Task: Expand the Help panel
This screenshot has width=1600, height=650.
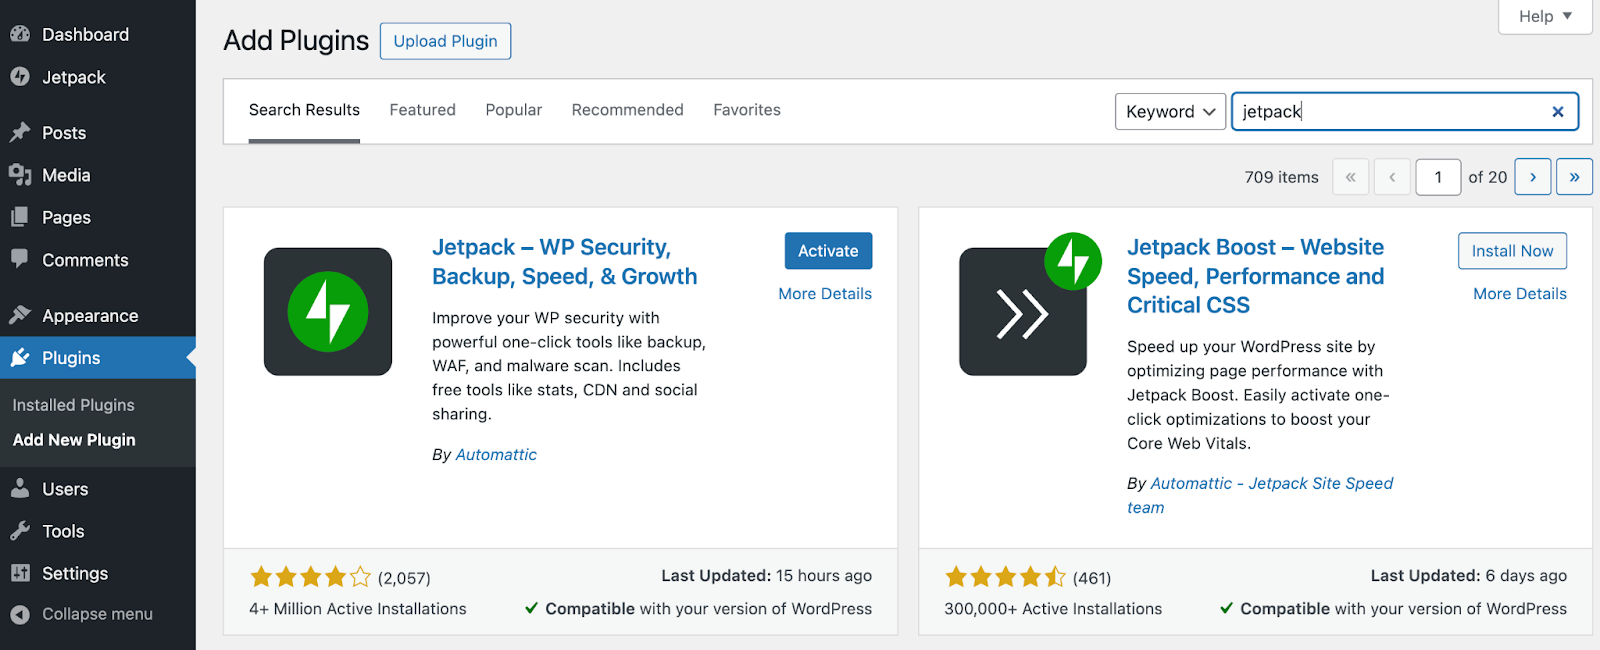Action: pyautogui.click(x=1544, y=16)
